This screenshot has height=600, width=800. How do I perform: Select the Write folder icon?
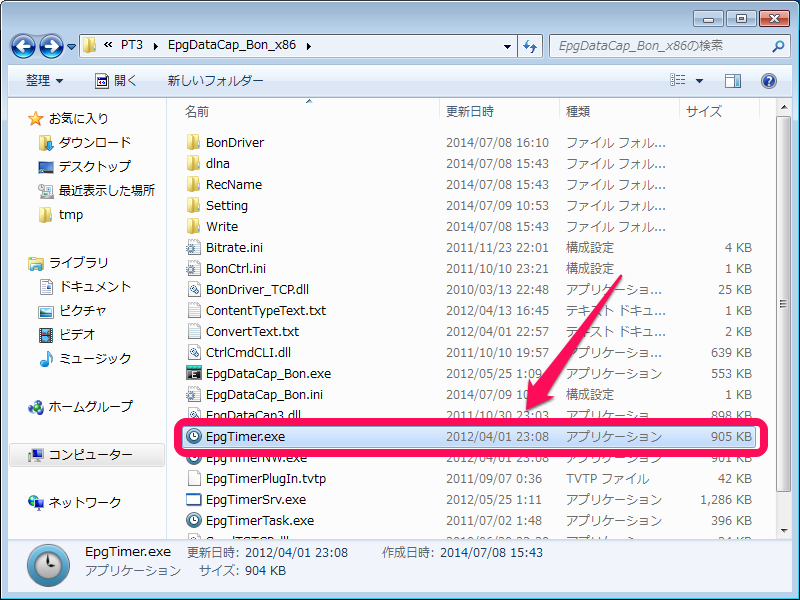(x=193, y=226)
